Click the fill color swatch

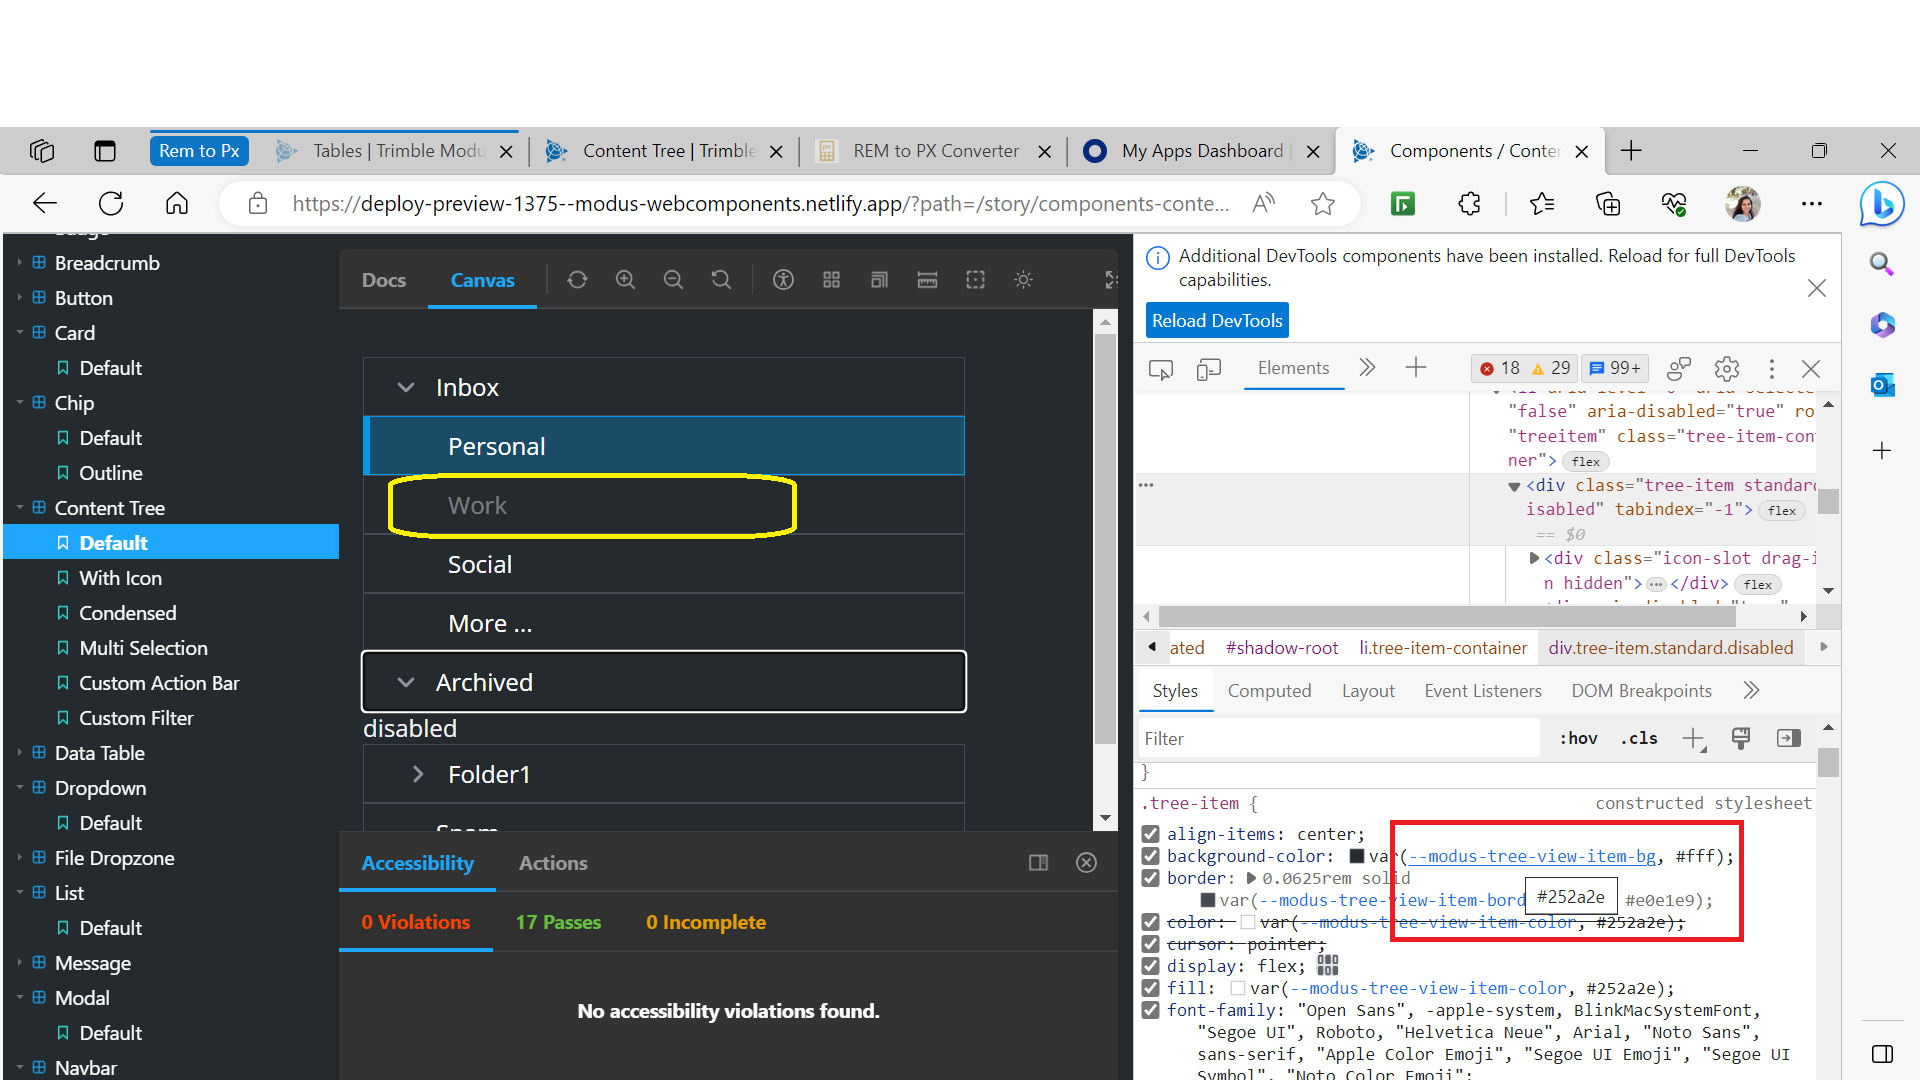pyautogui.click(x=1240, y=988)
